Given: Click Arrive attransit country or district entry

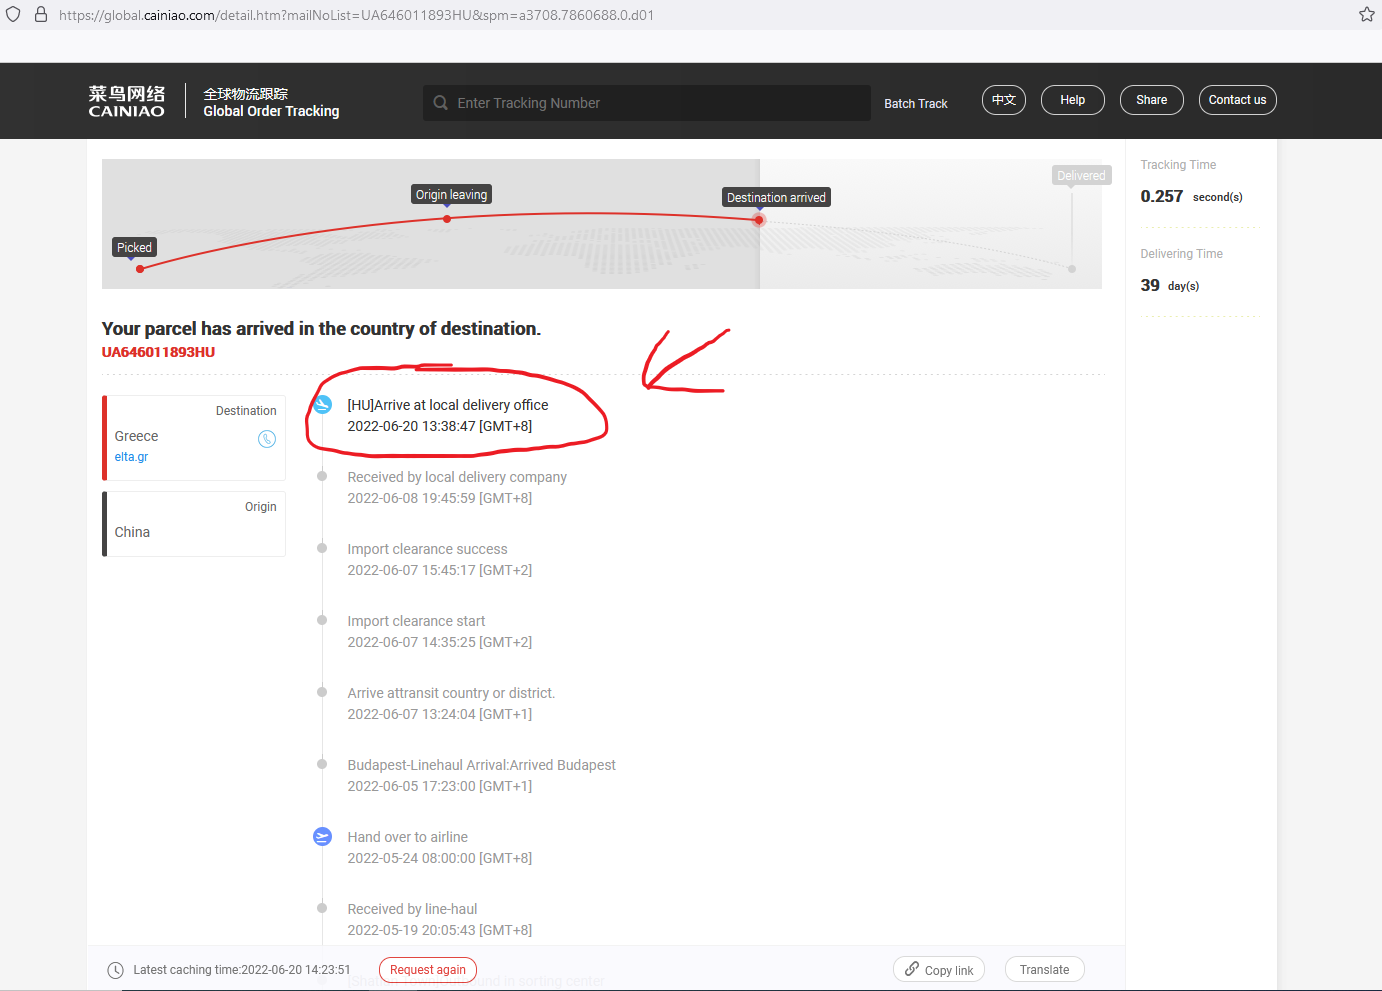Looking at the screenshot, I should coord(451,703).
